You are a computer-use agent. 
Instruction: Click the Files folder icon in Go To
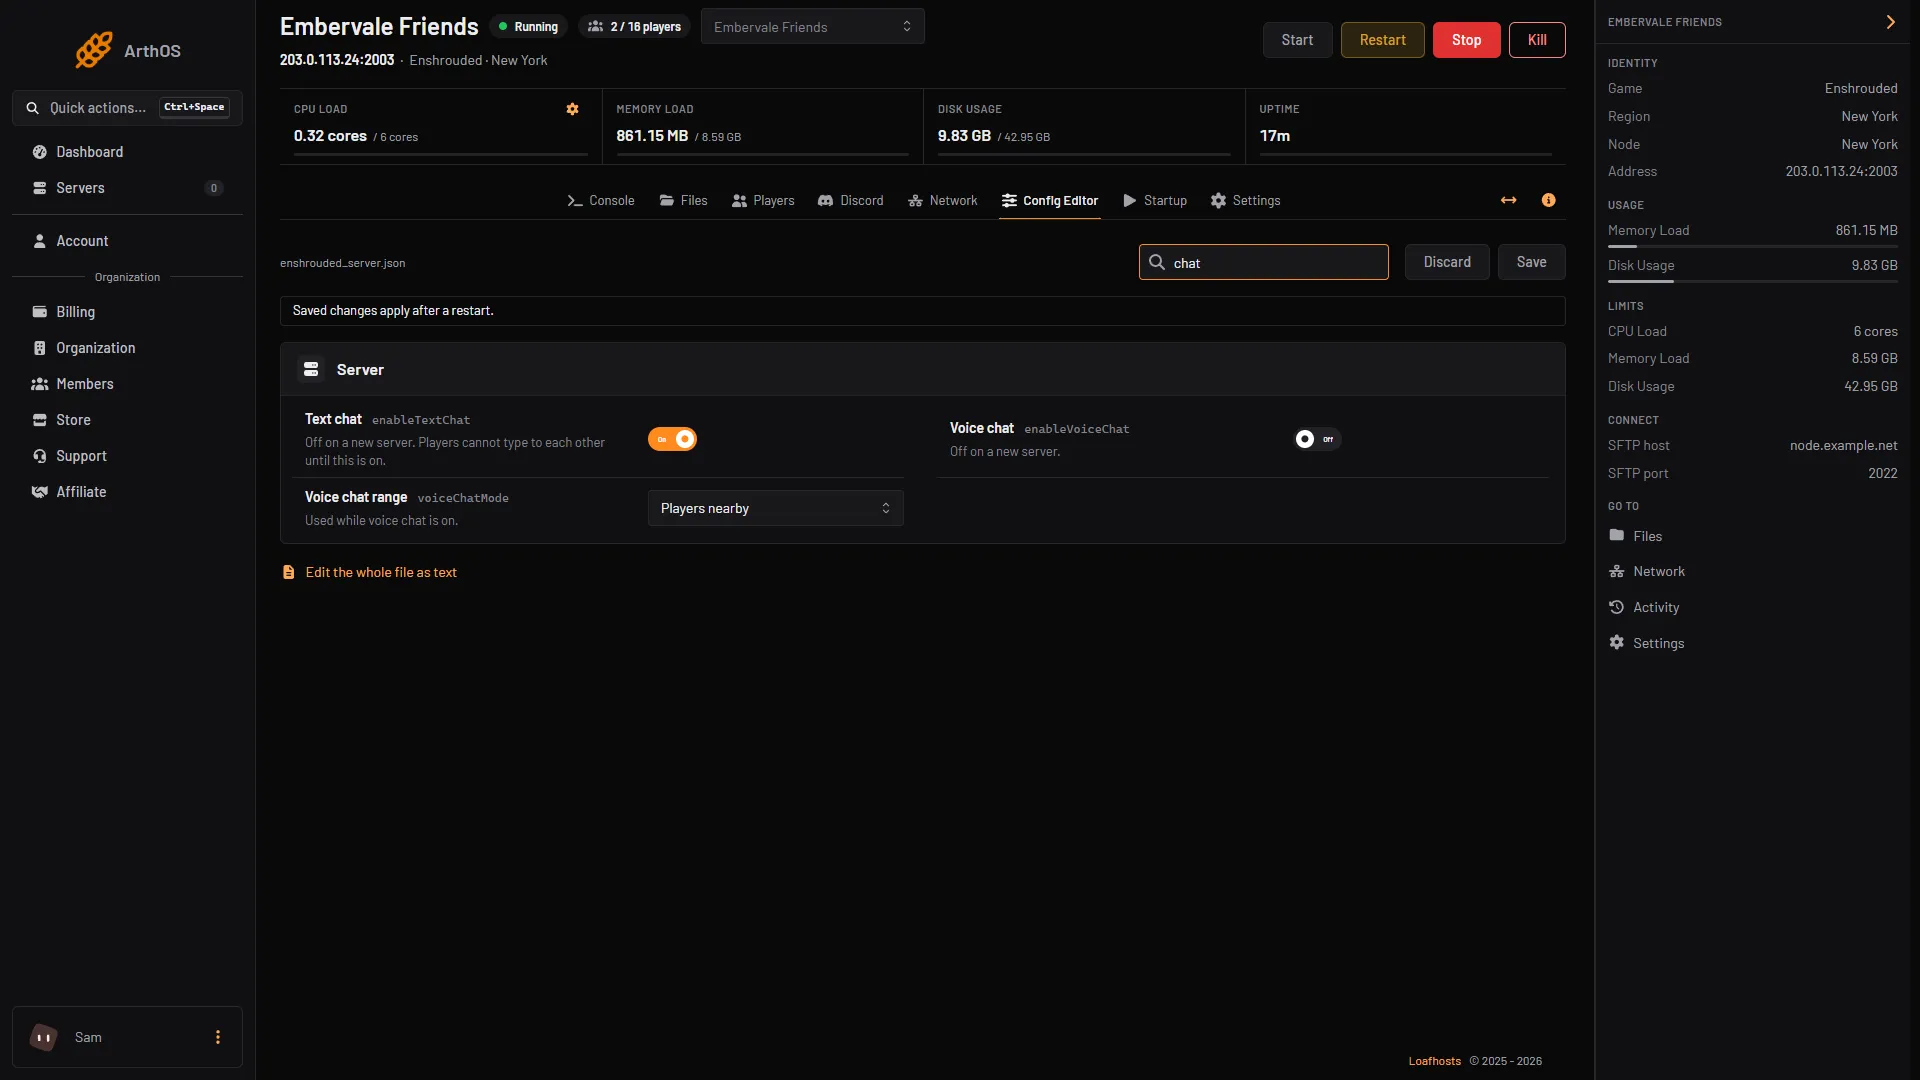click(x=1617, y=536)
